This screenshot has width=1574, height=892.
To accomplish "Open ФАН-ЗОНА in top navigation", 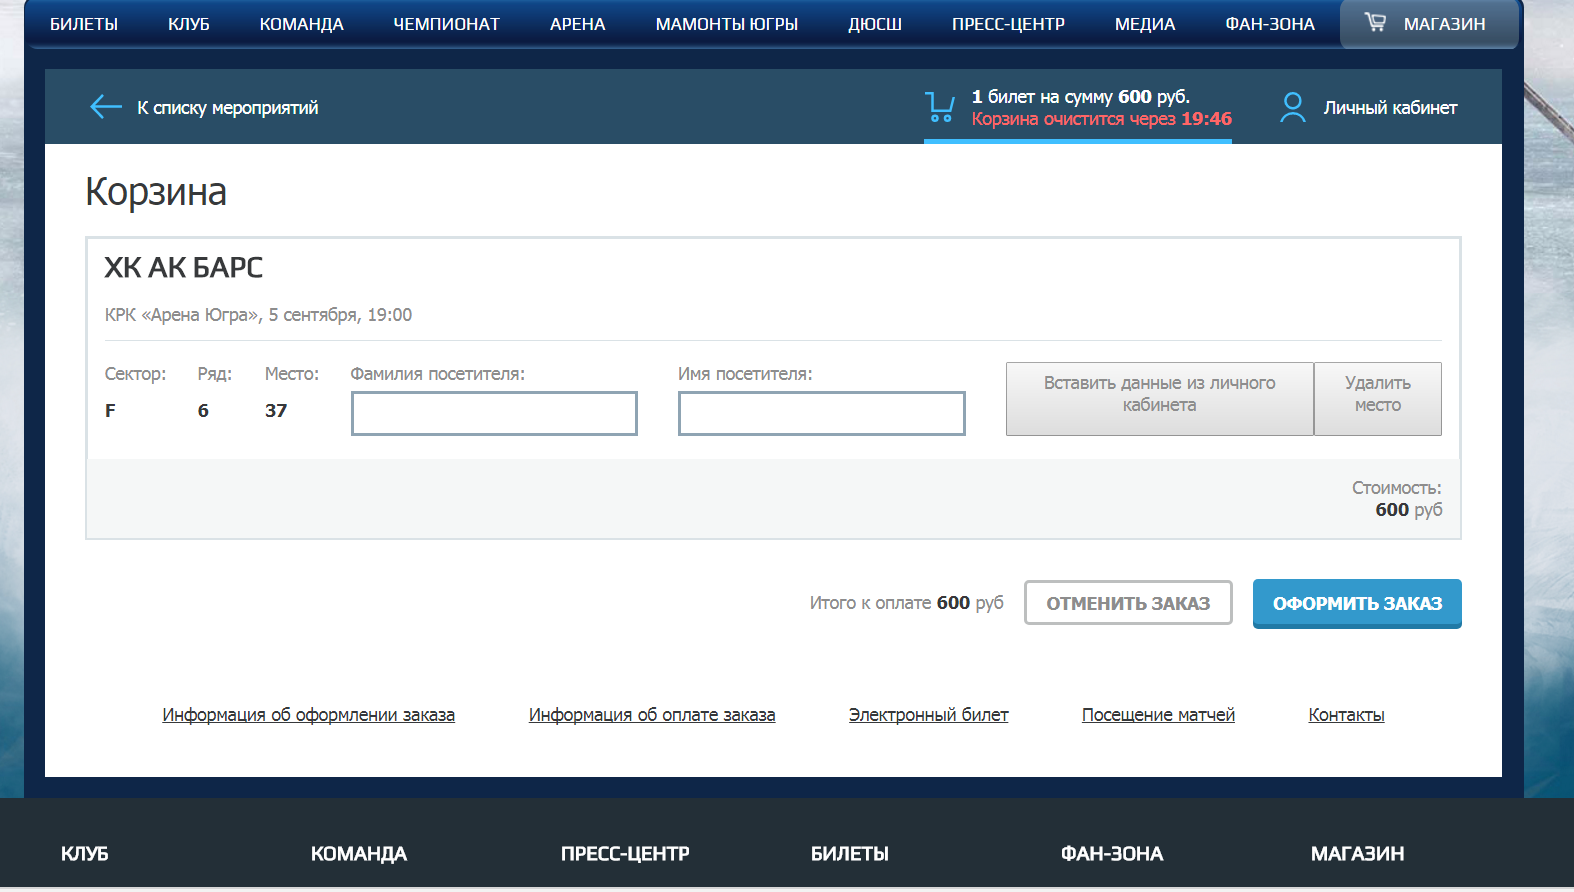I will [x=1270, y=24].
